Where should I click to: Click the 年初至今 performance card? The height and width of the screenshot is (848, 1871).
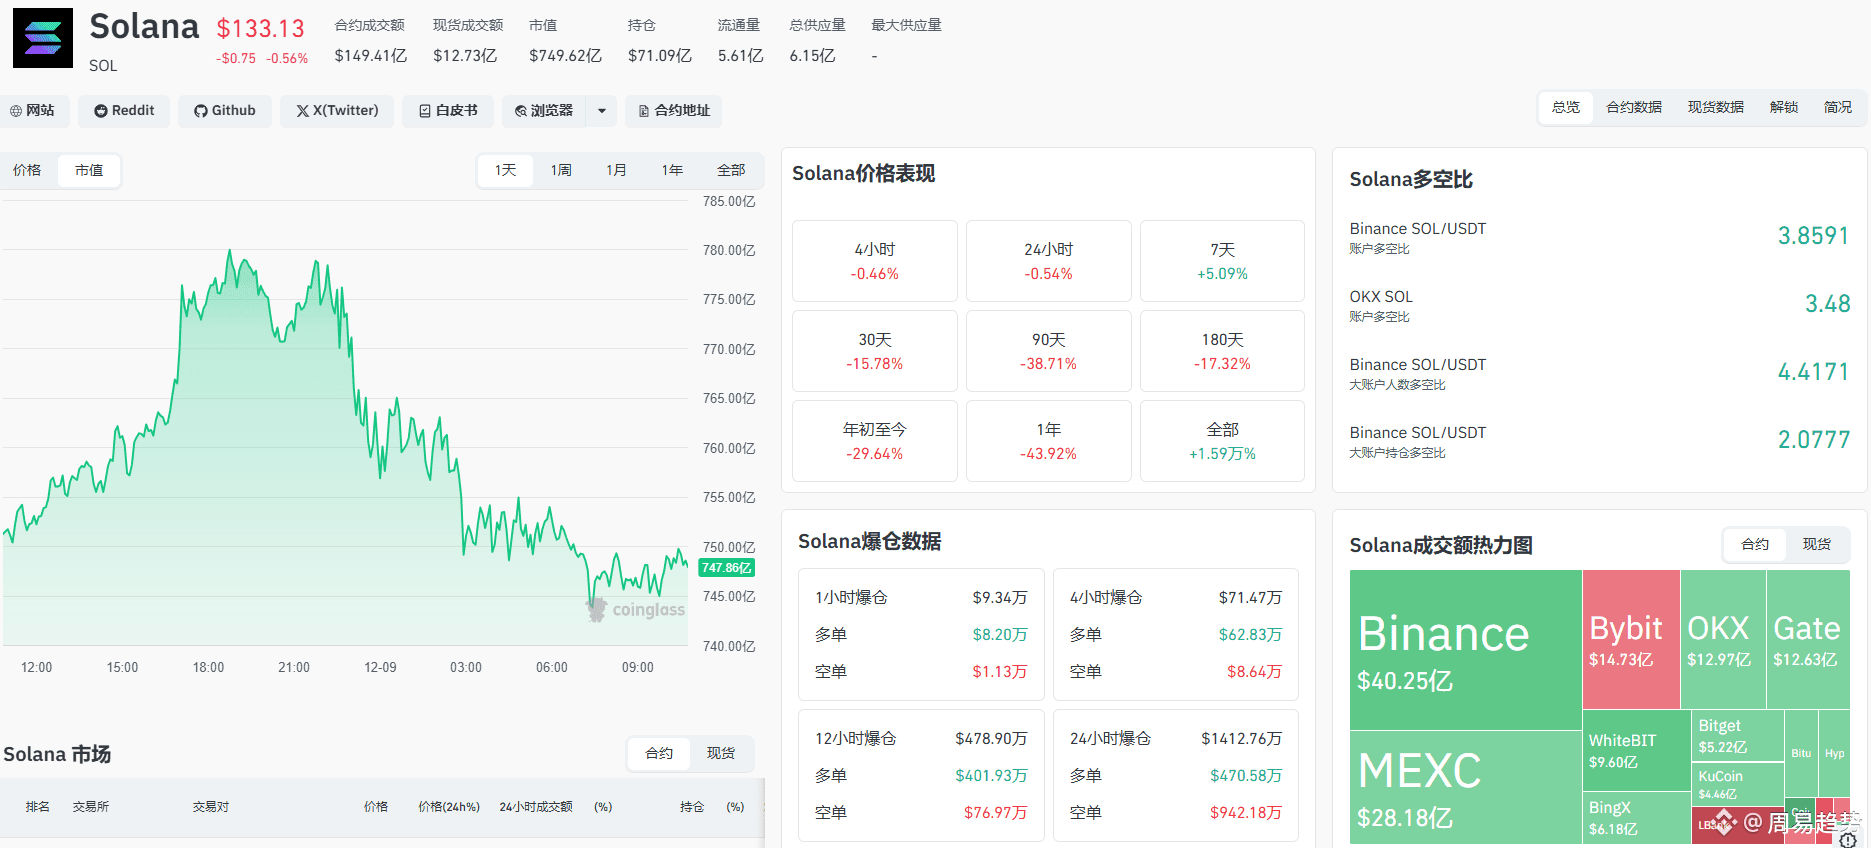(874, 441)
